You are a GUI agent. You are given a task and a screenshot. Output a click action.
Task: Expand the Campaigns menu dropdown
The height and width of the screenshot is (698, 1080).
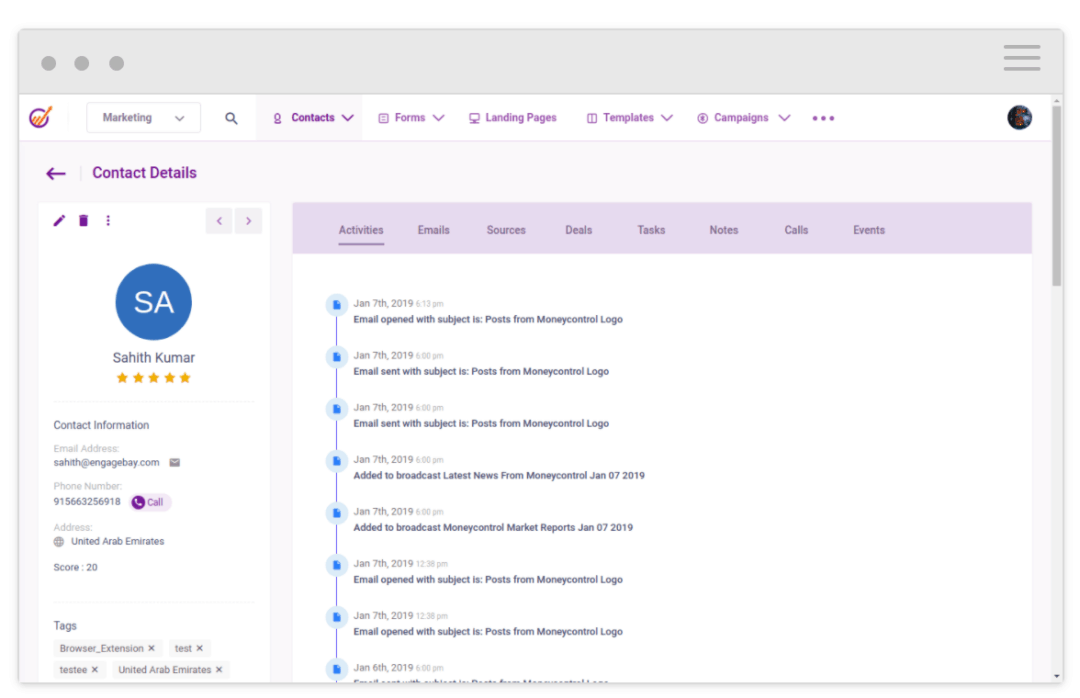(784, 118)
